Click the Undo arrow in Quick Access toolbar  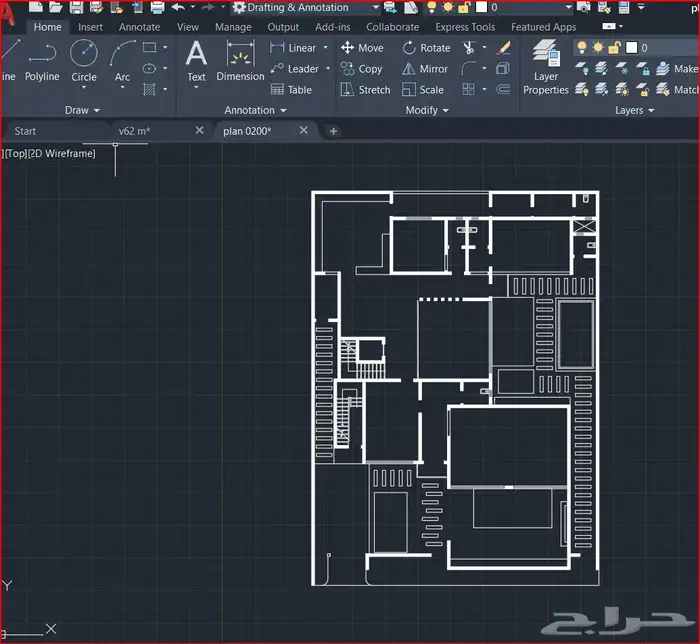179,7
